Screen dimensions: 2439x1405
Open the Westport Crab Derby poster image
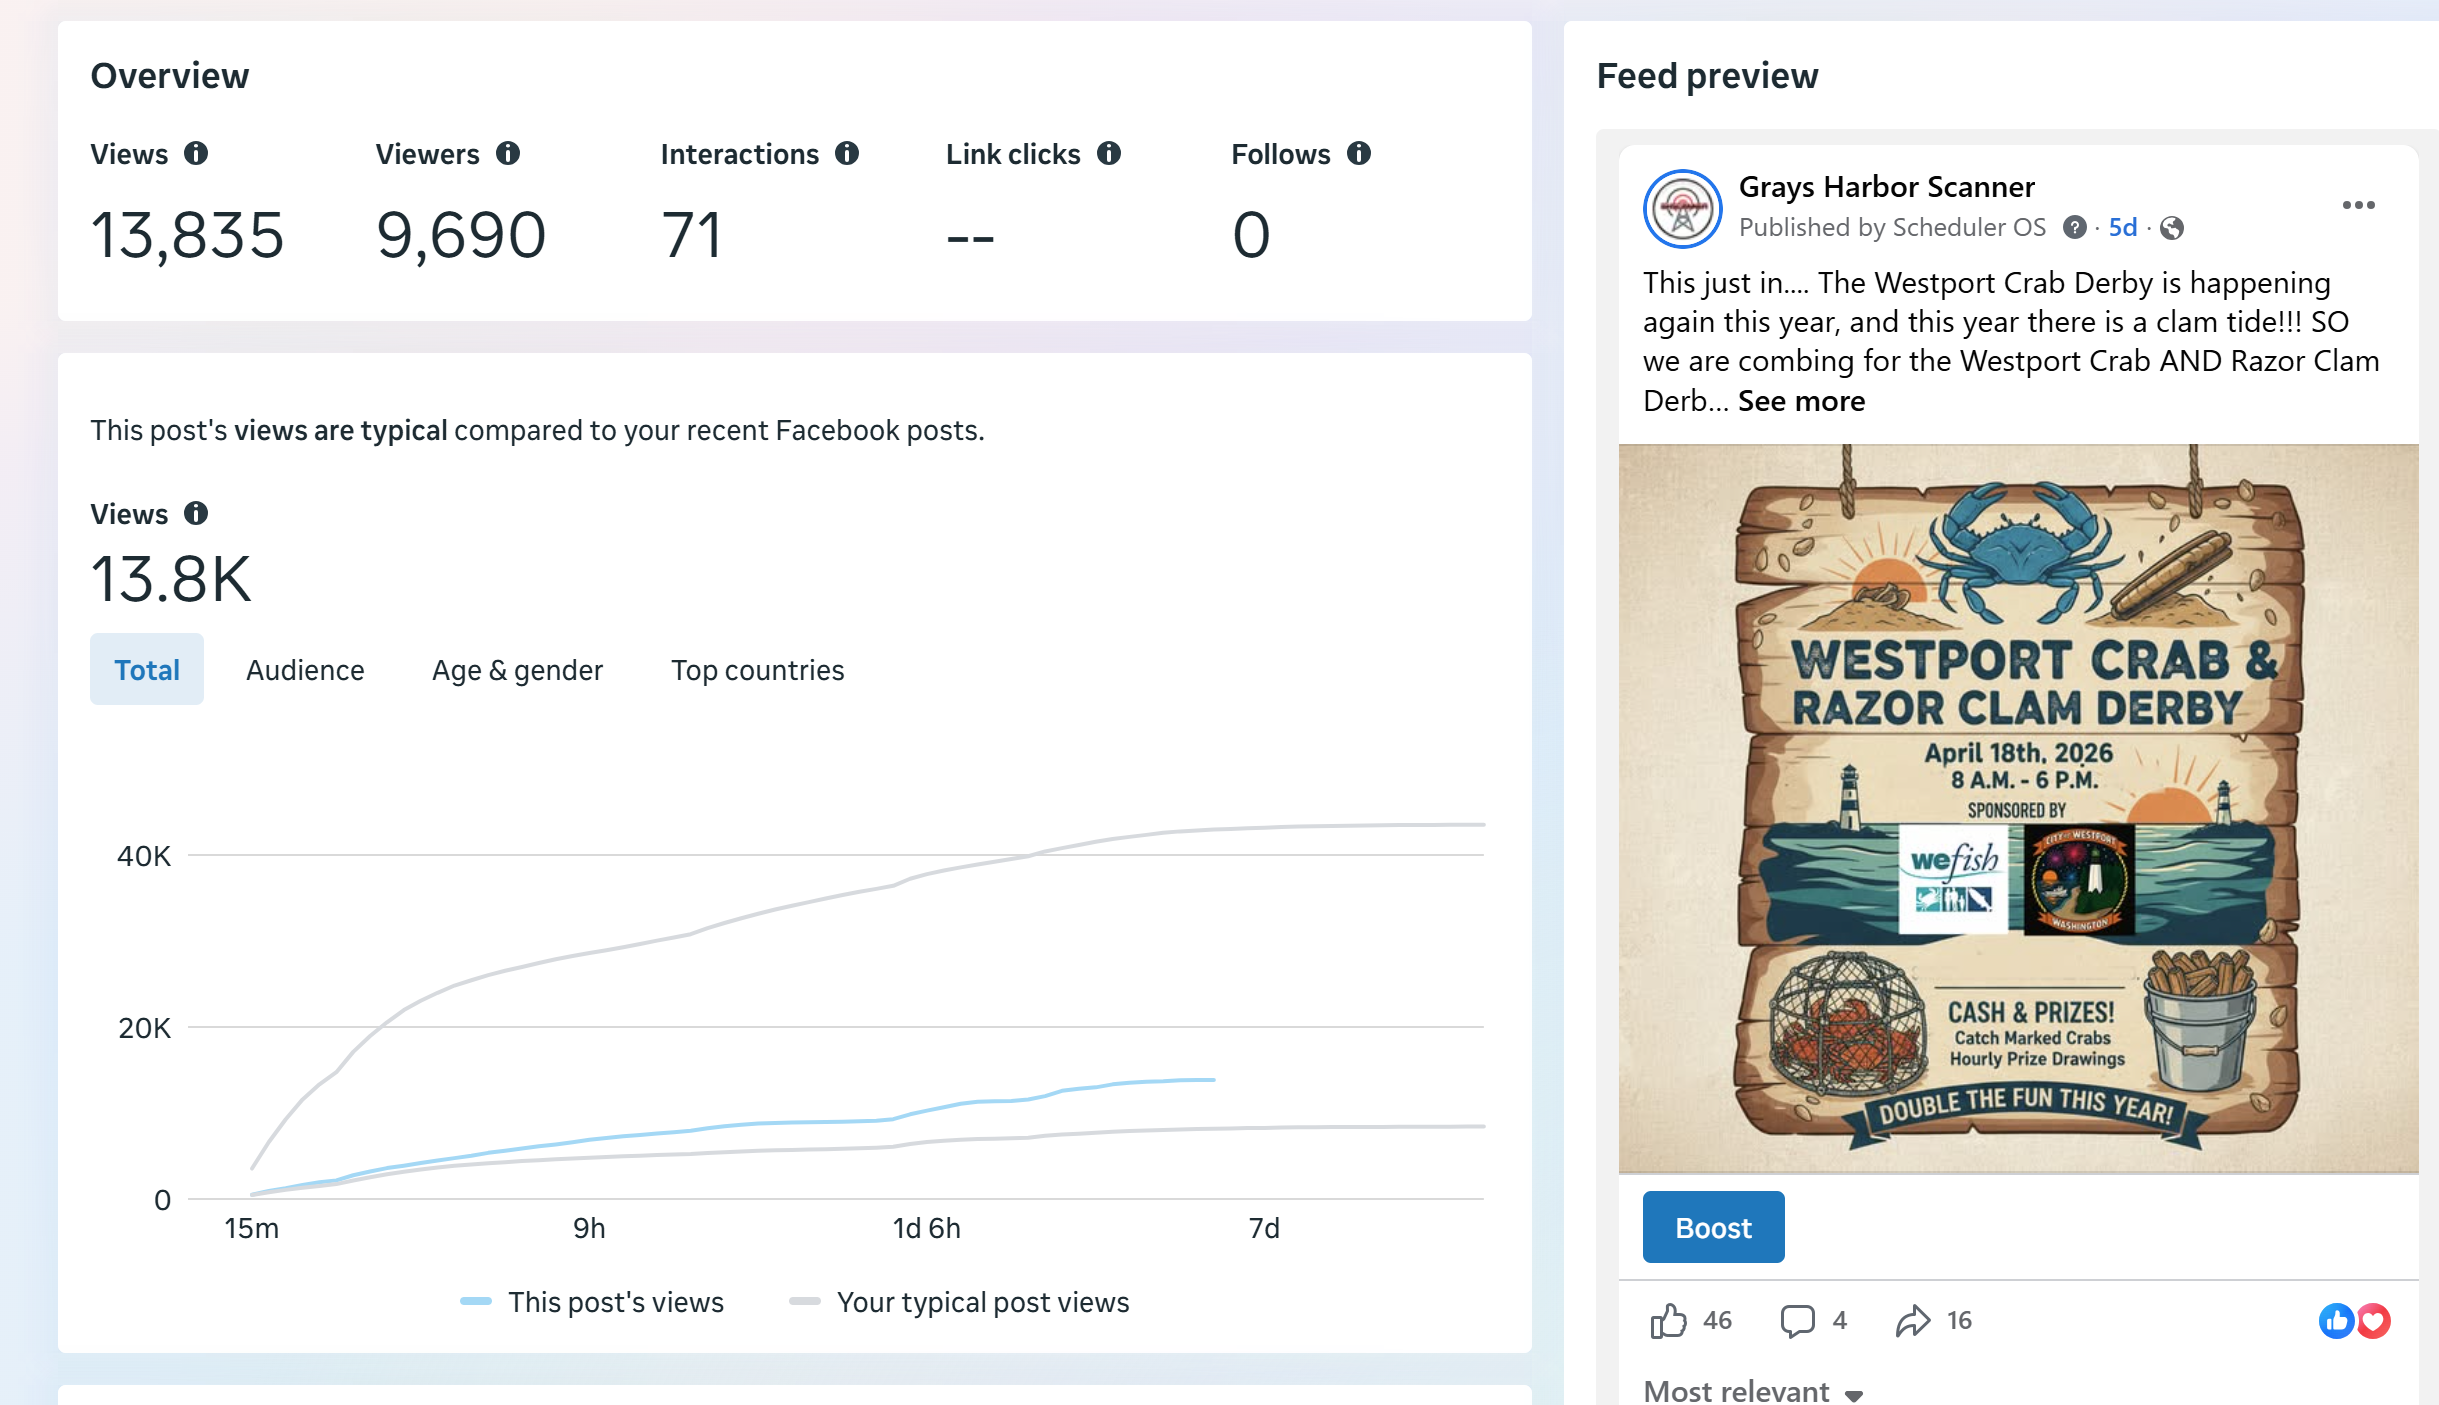(x=2018, y=808)
